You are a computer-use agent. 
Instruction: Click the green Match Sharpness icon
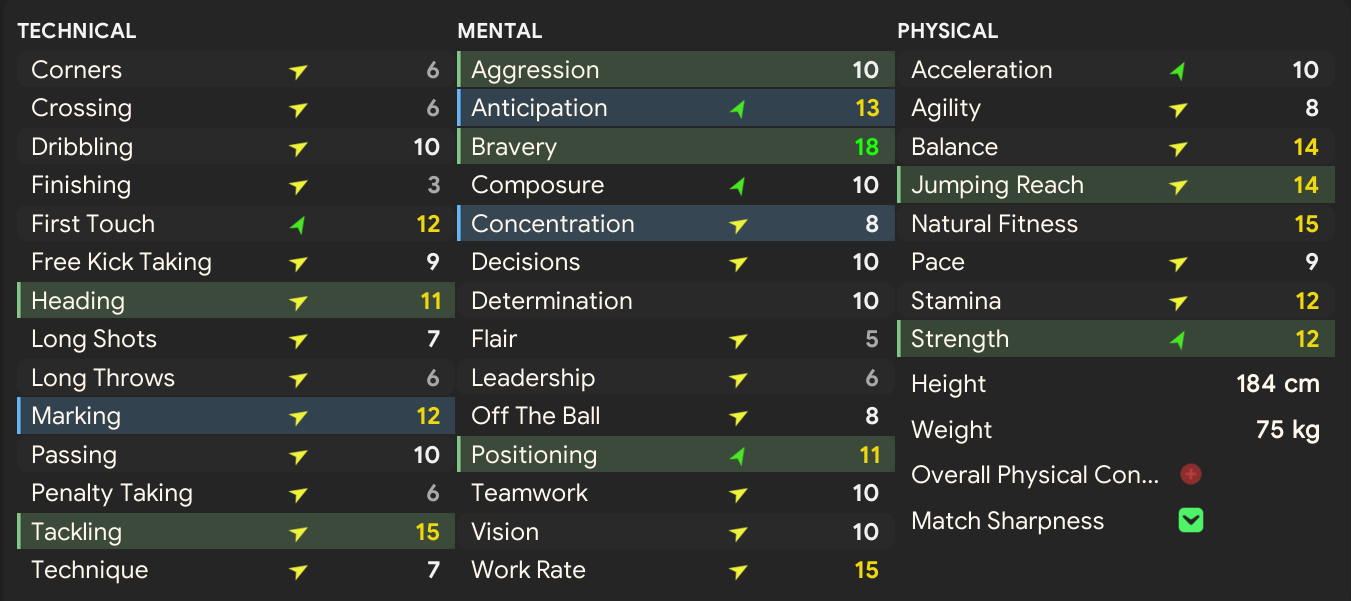(x=1190, y=520)
